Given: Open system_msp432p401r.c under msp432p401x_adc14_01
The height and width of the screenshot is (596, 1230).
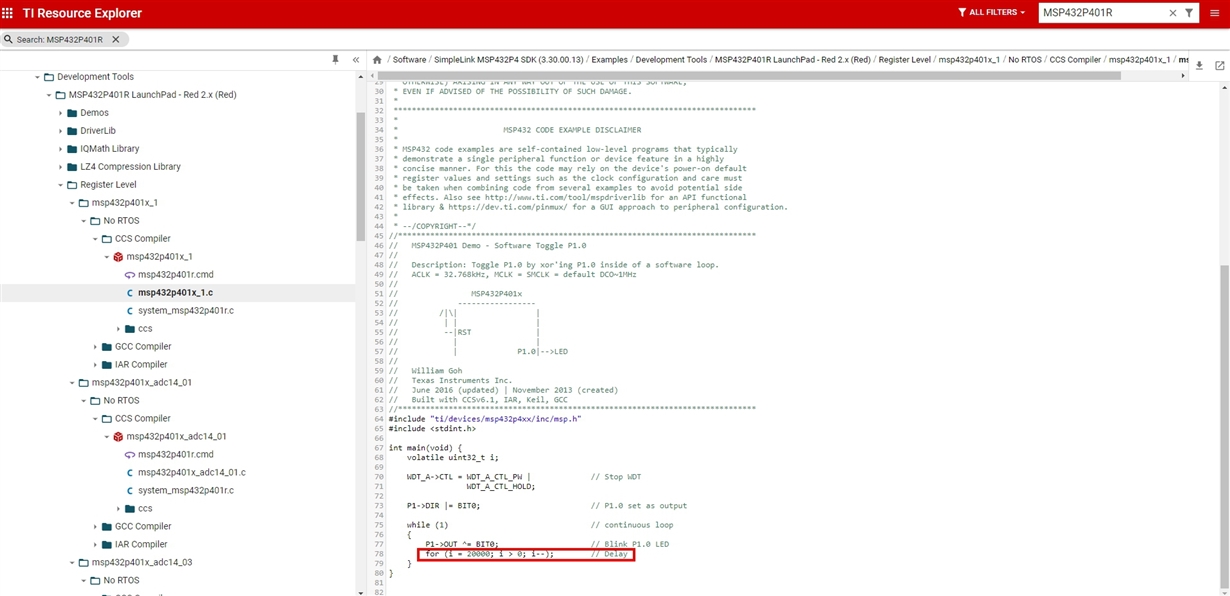Looking at the screenshot, I should (185, 491).
